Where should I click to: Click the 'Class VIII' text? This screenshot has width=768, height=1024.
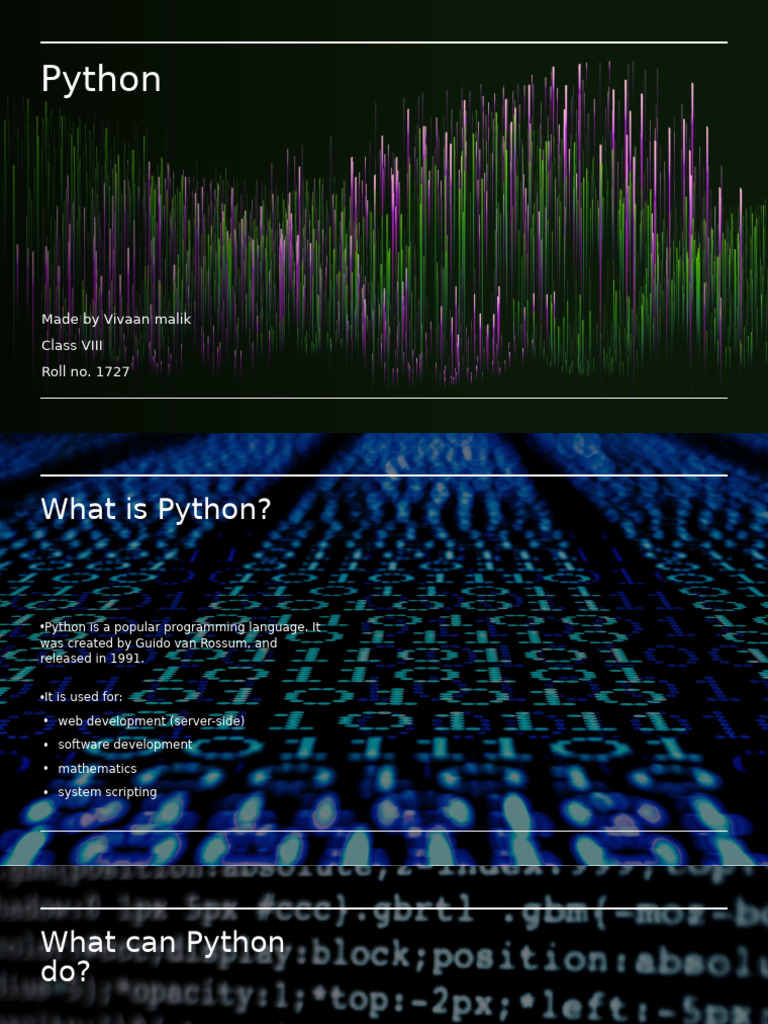tap(72, 345)
